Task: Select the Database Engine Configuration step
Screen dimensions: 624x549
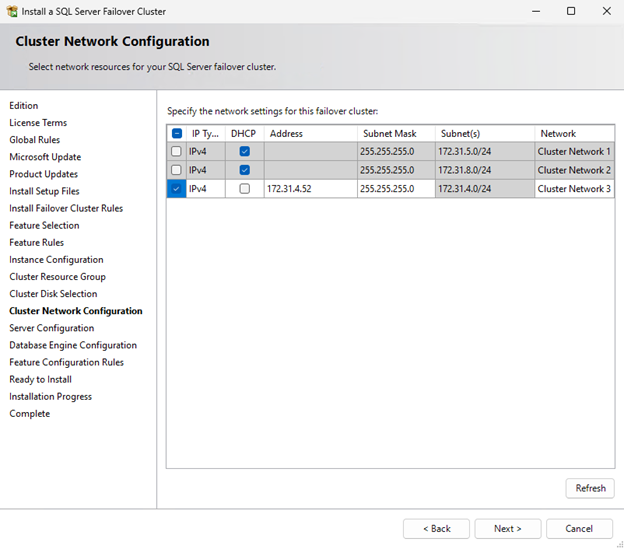Action: 73,345
